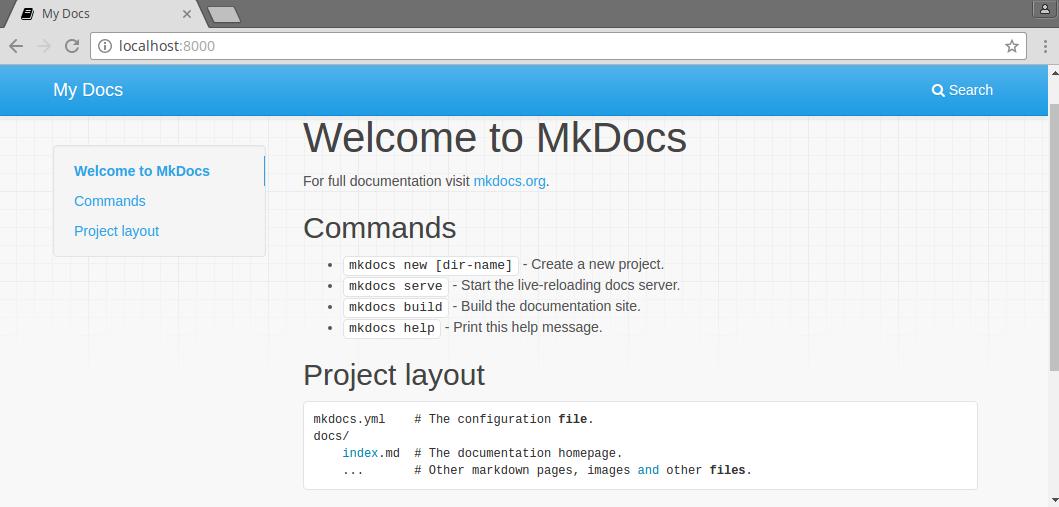The height and width of the screenshot is (507, 1059).
Task: Go back using the browser back arrow
Action: point(16,46)
